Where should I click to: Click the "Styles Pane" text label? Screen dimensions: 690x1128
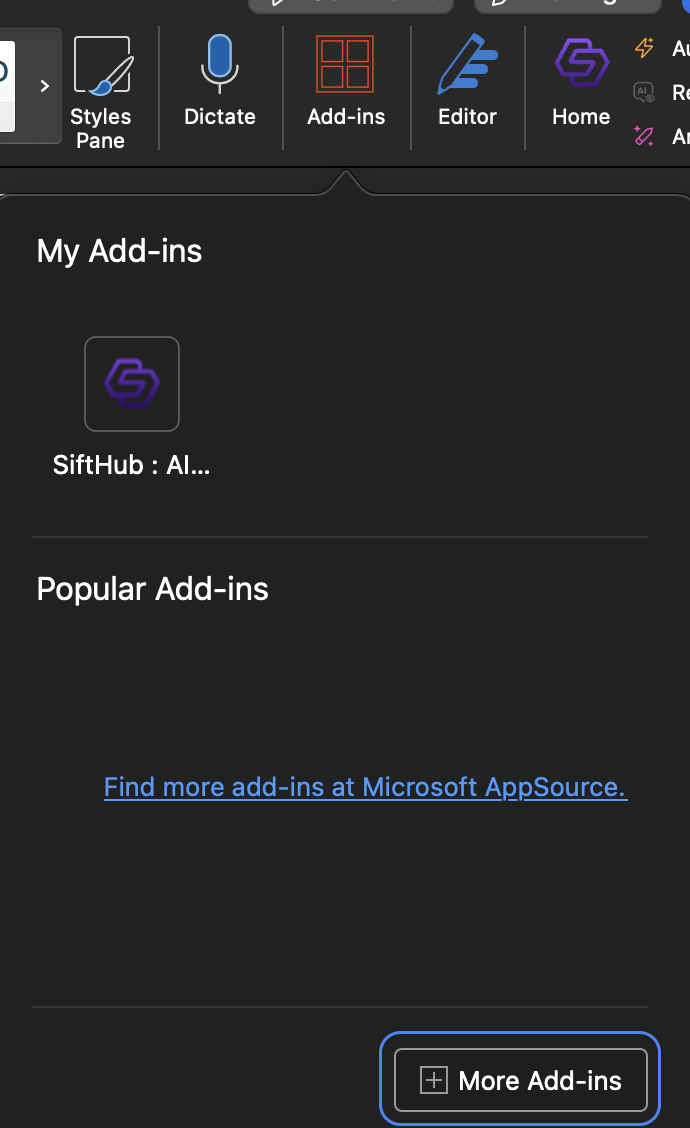[x=101, y=129]
